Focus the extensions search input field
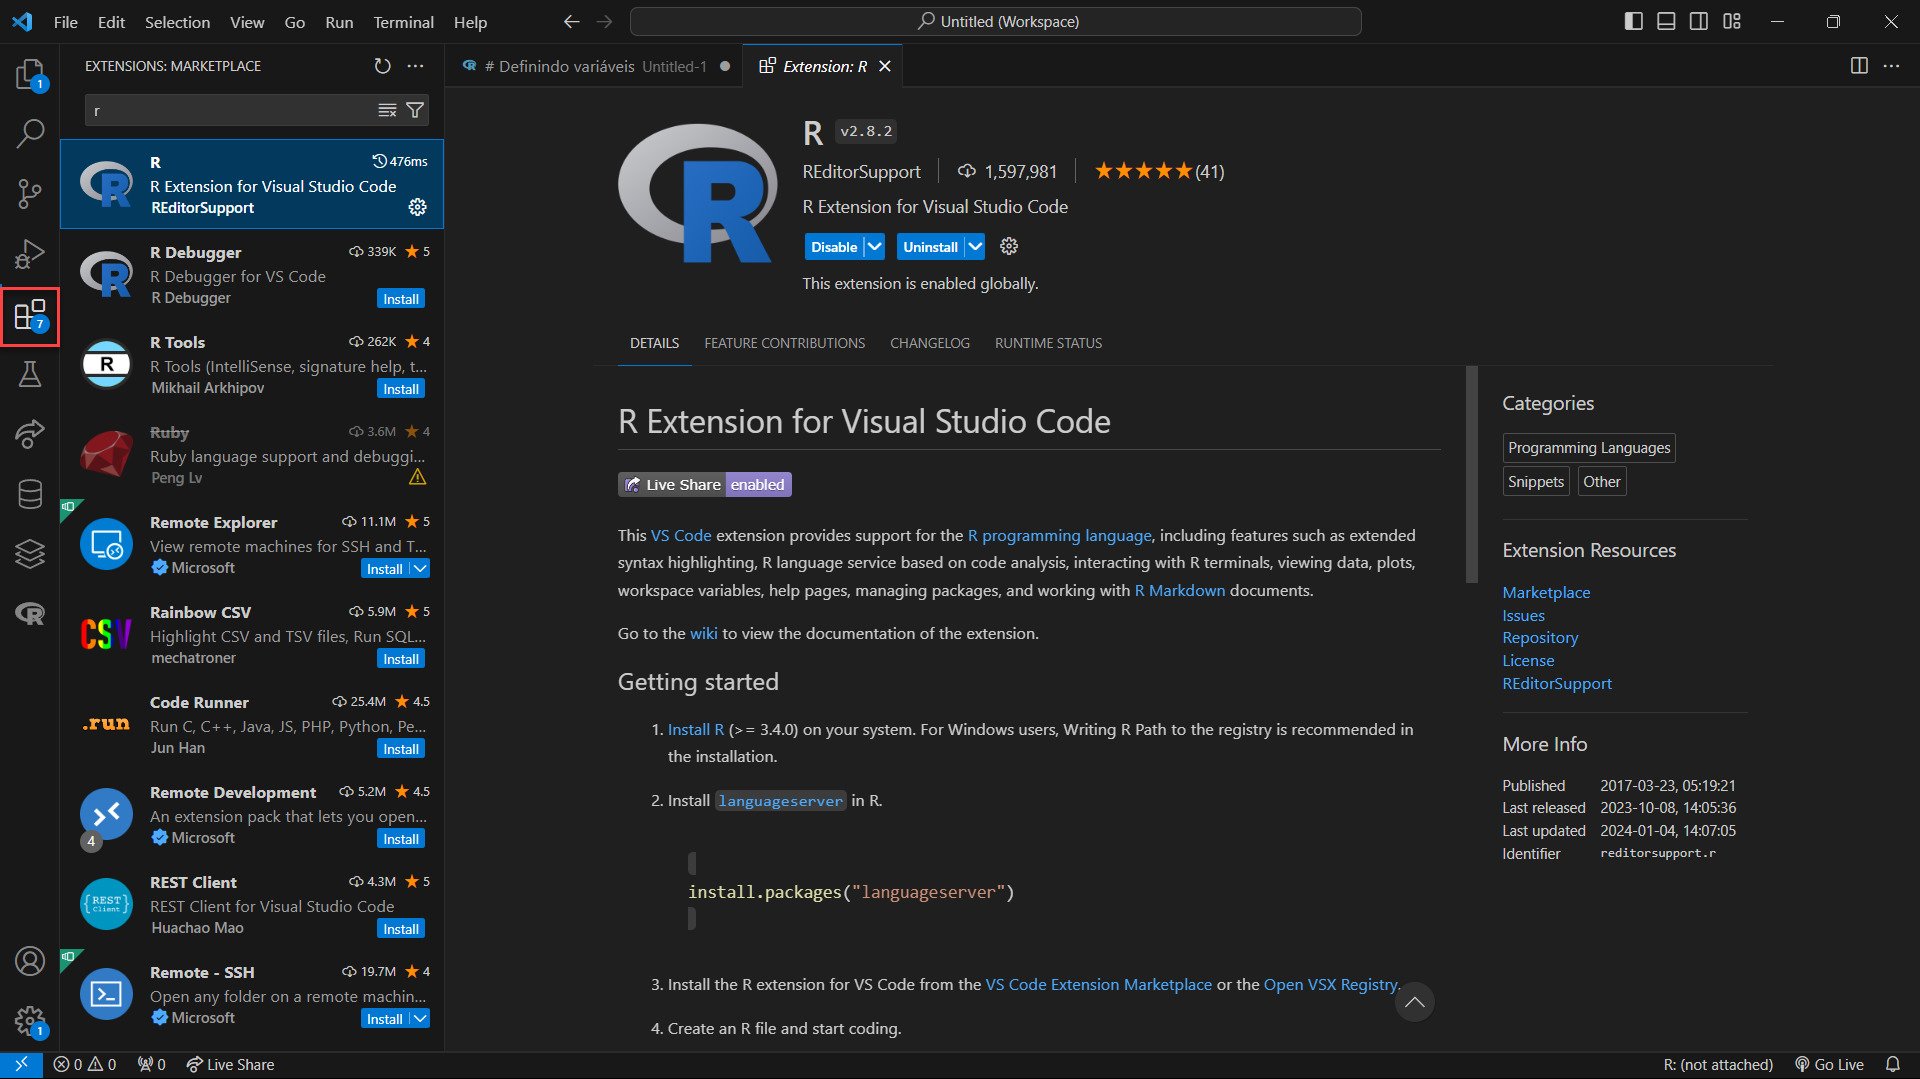This screenshot has width=1920, height=1079. click(x=230, y=111)
